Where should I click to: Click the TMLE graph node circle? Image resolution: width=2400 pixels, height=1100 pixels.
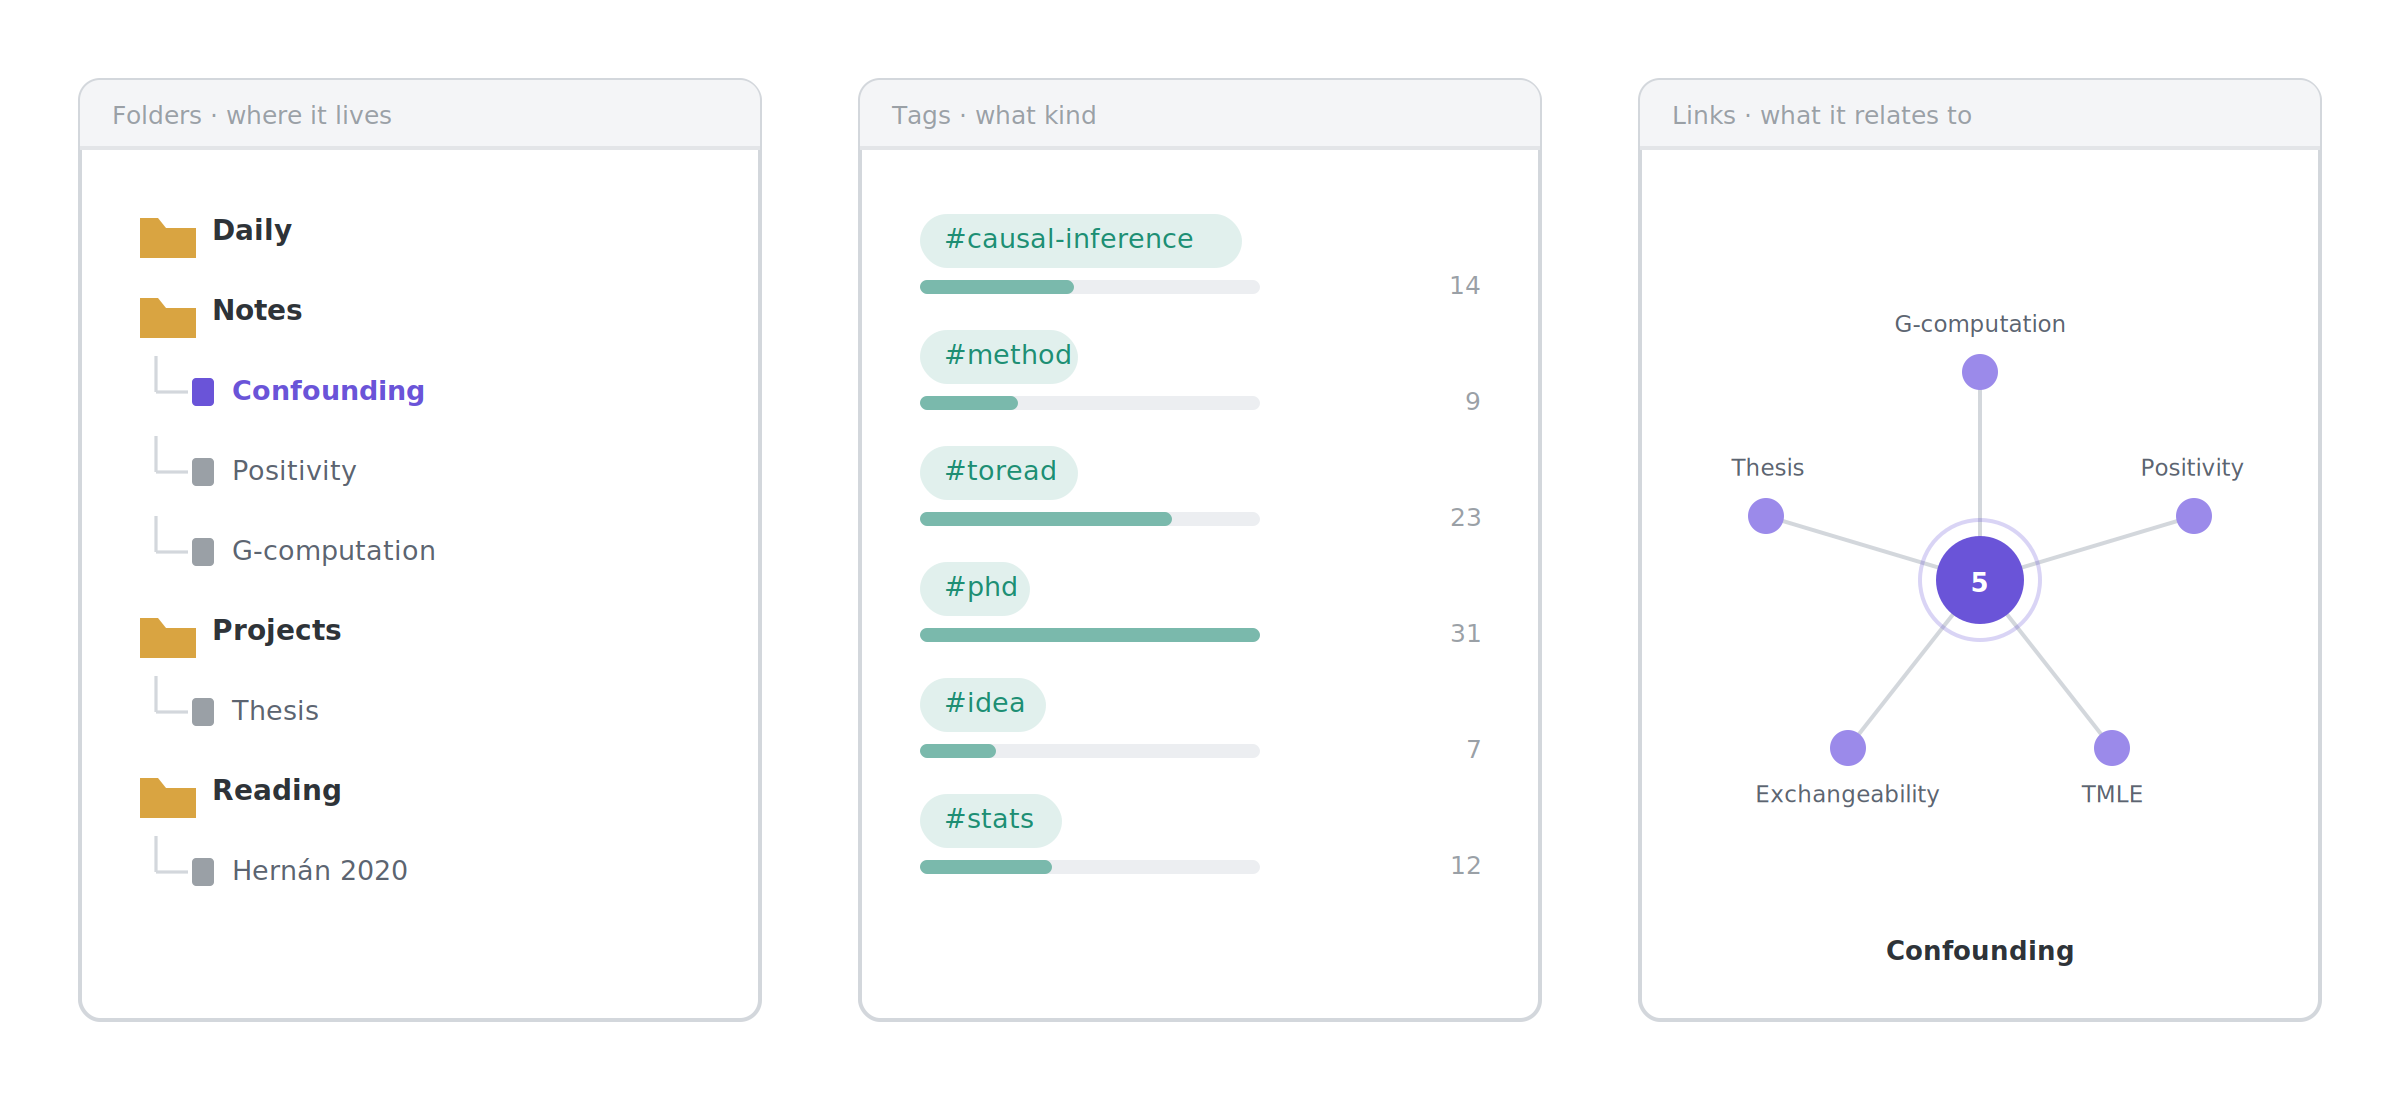coord(2111,748)
